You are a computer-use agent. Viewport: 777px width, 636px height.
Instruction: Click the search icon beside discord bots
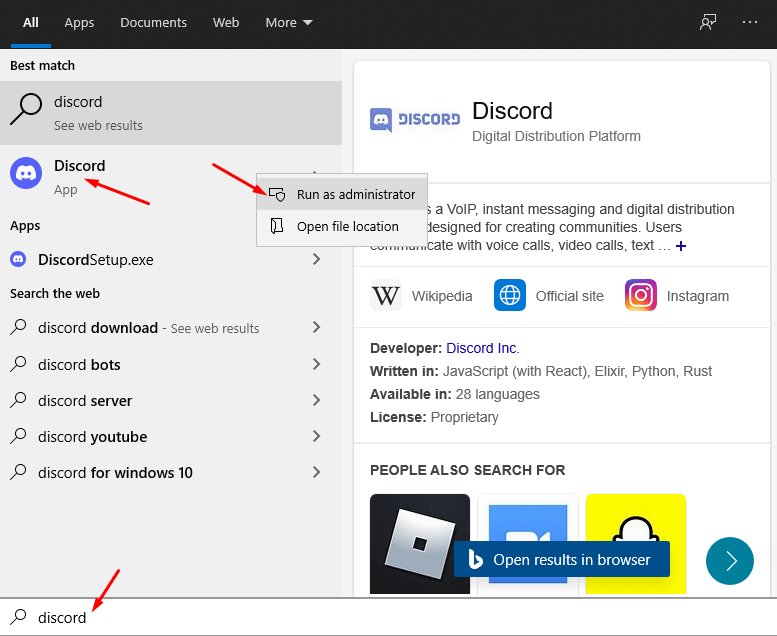click(x=18, y=364)
